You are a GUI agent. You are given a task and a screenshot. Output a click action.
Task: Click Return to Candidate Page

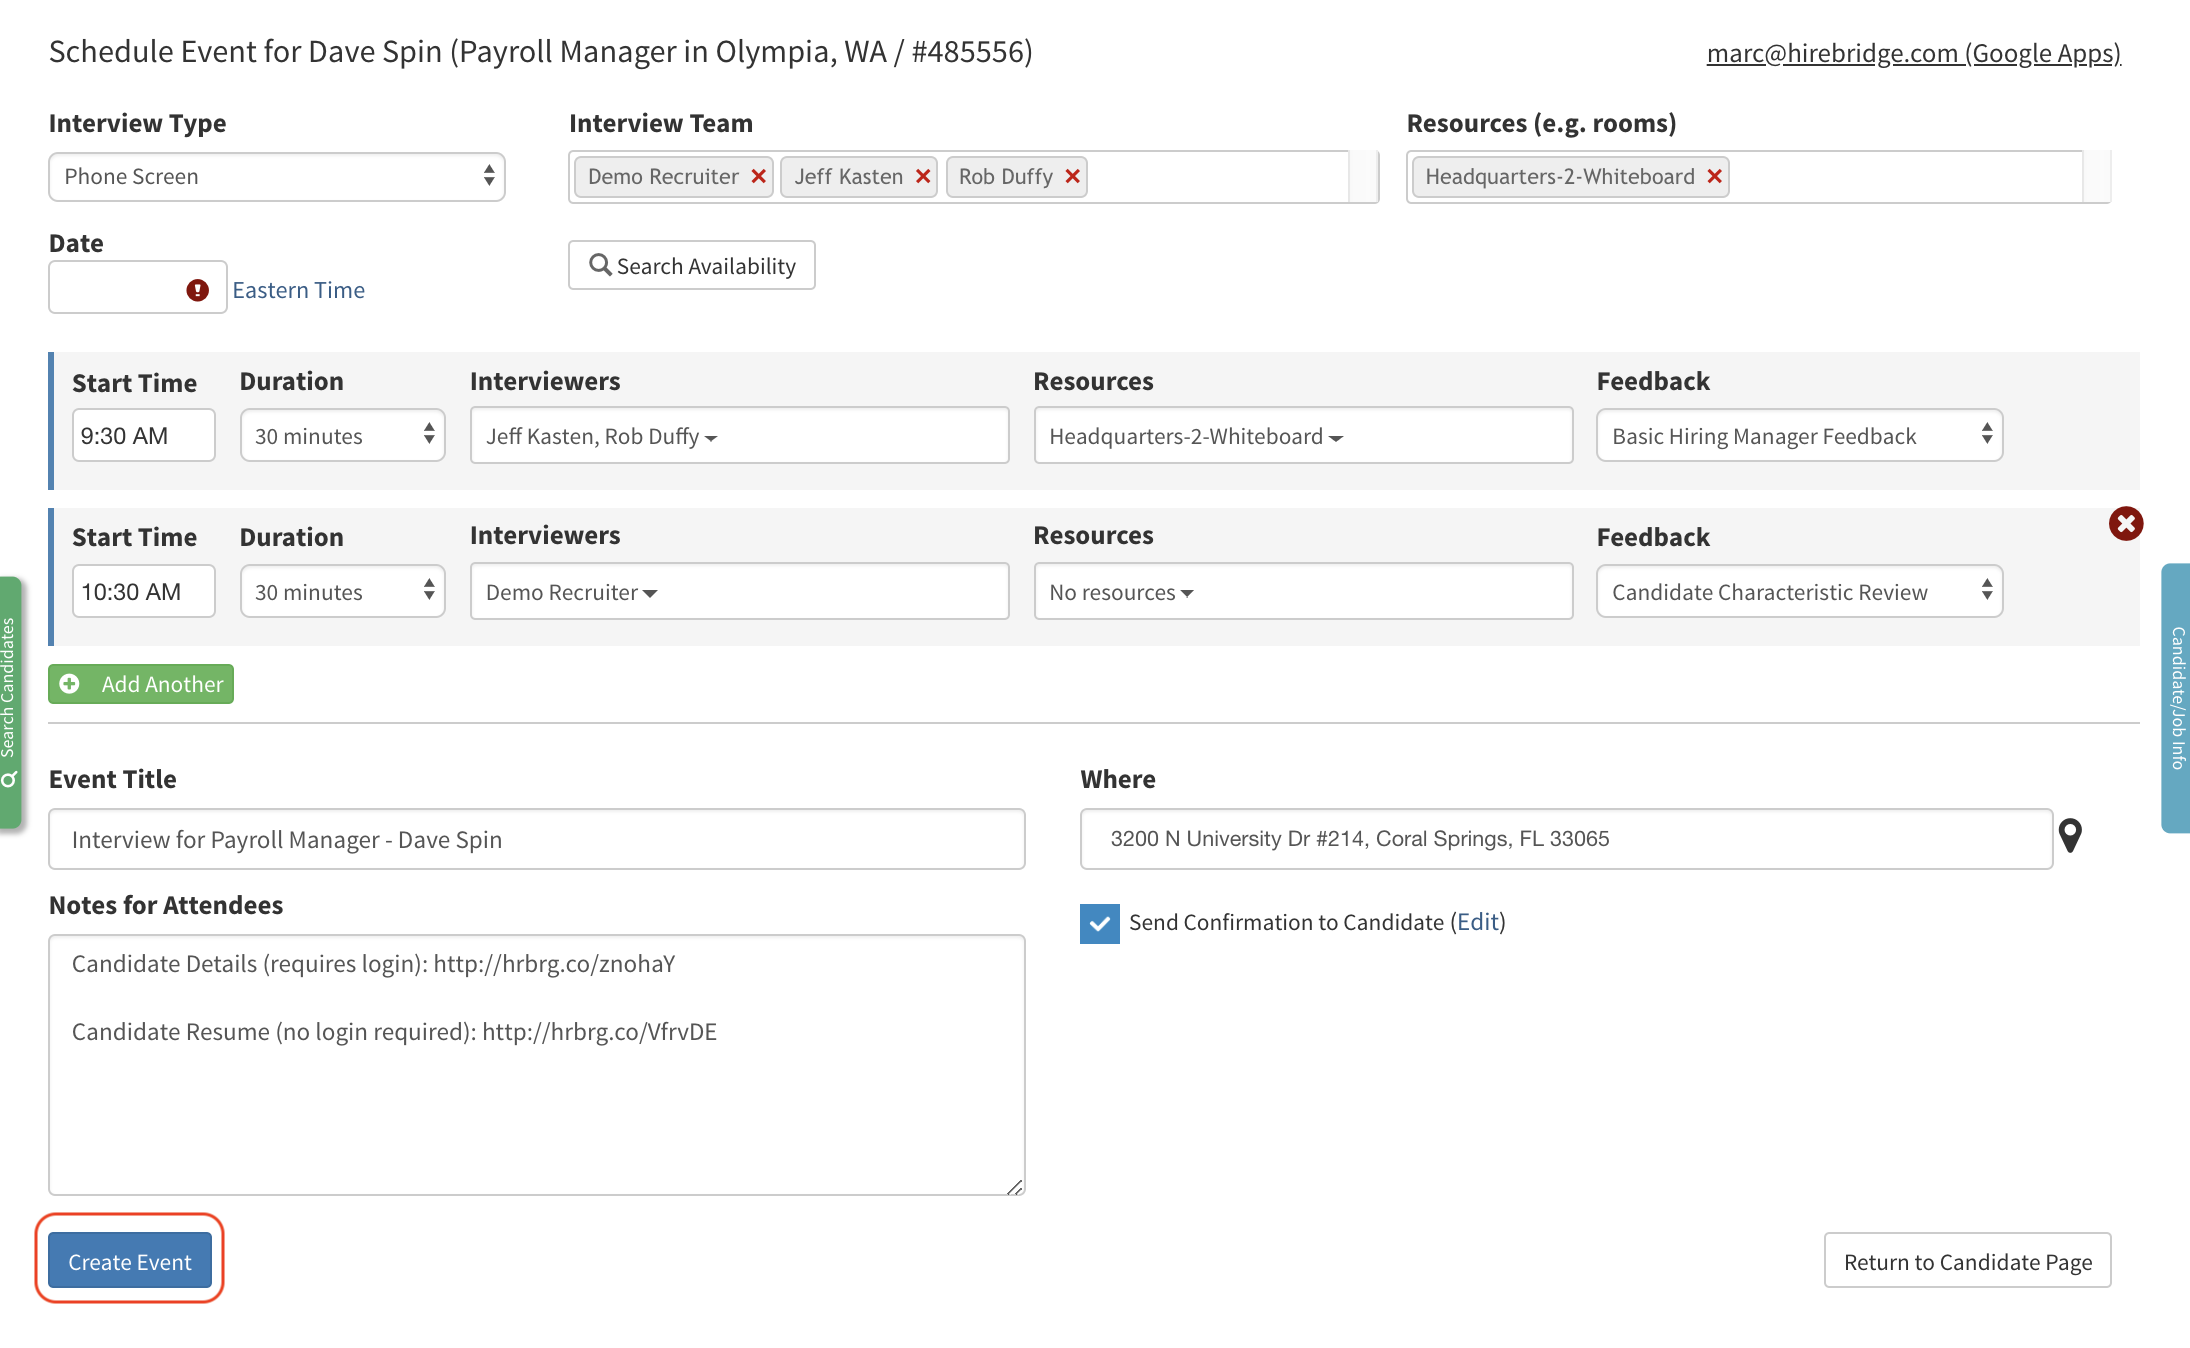coord(1966,1261)
